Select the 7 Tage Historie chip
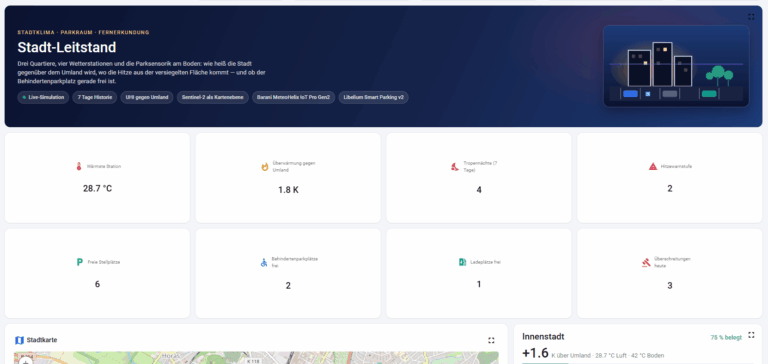Image resolution: width=768 pixels, height=364 pixels. point(95,97)
